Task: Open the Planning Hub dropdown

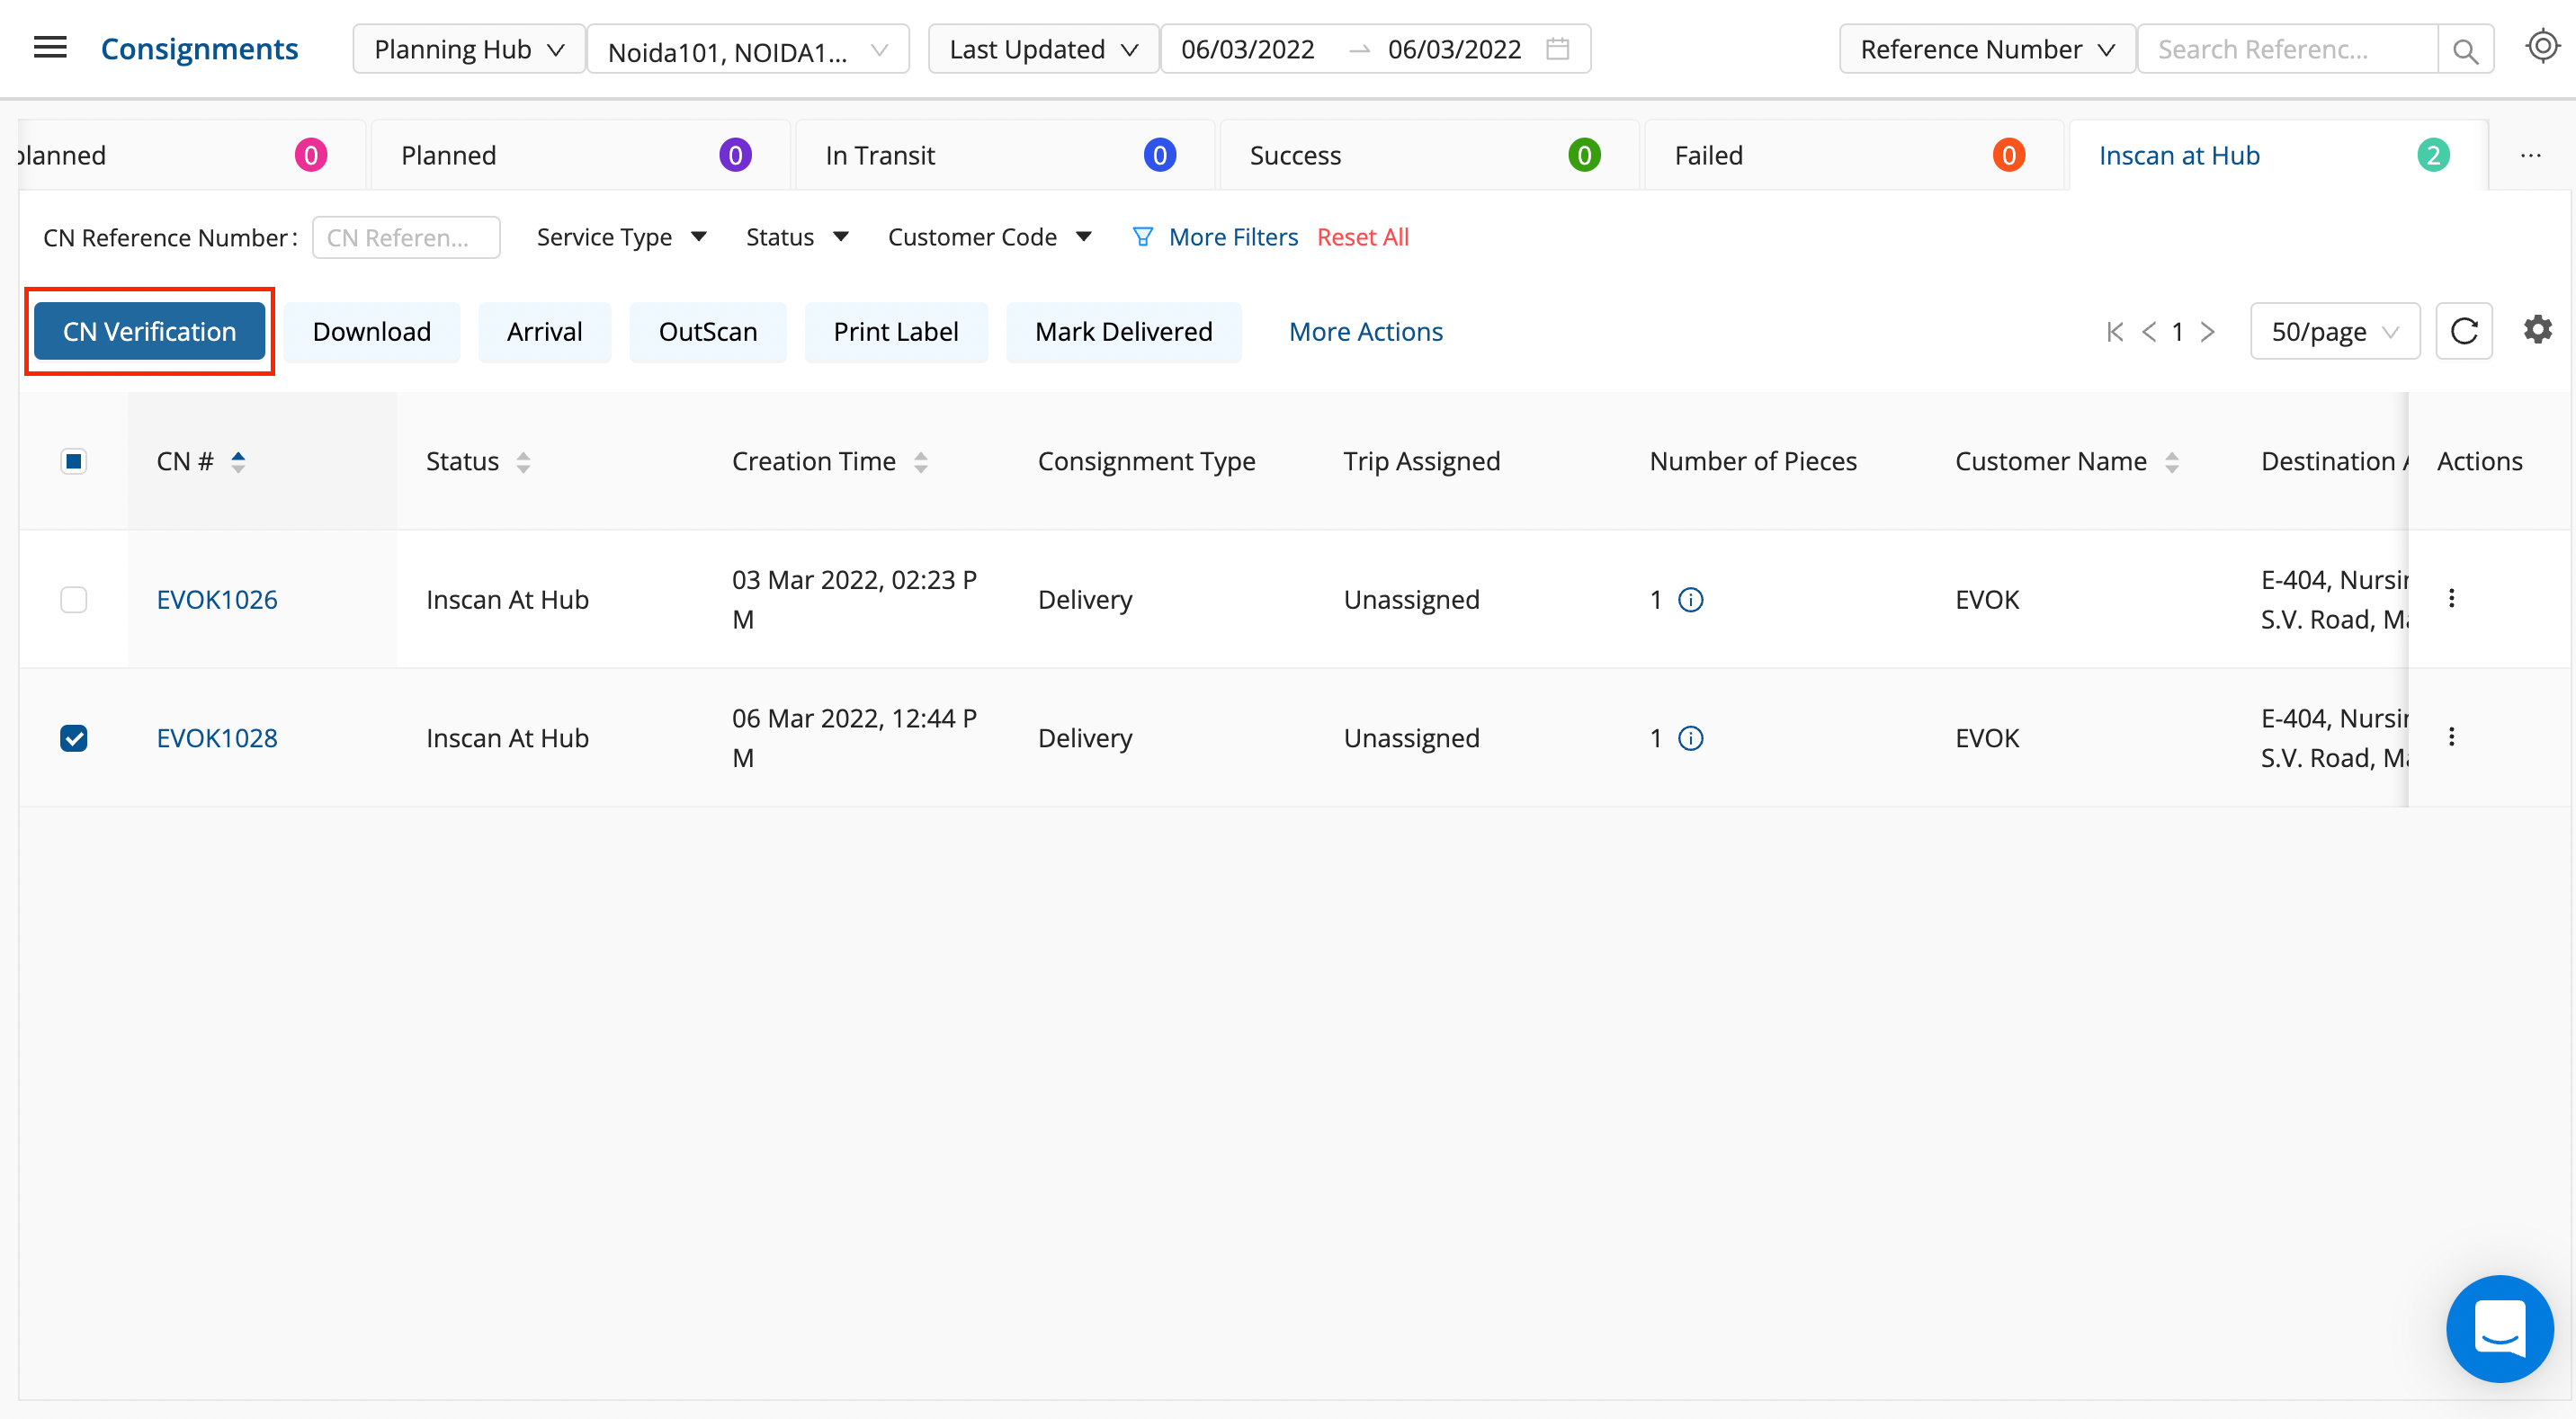Action: click(468, 49)
